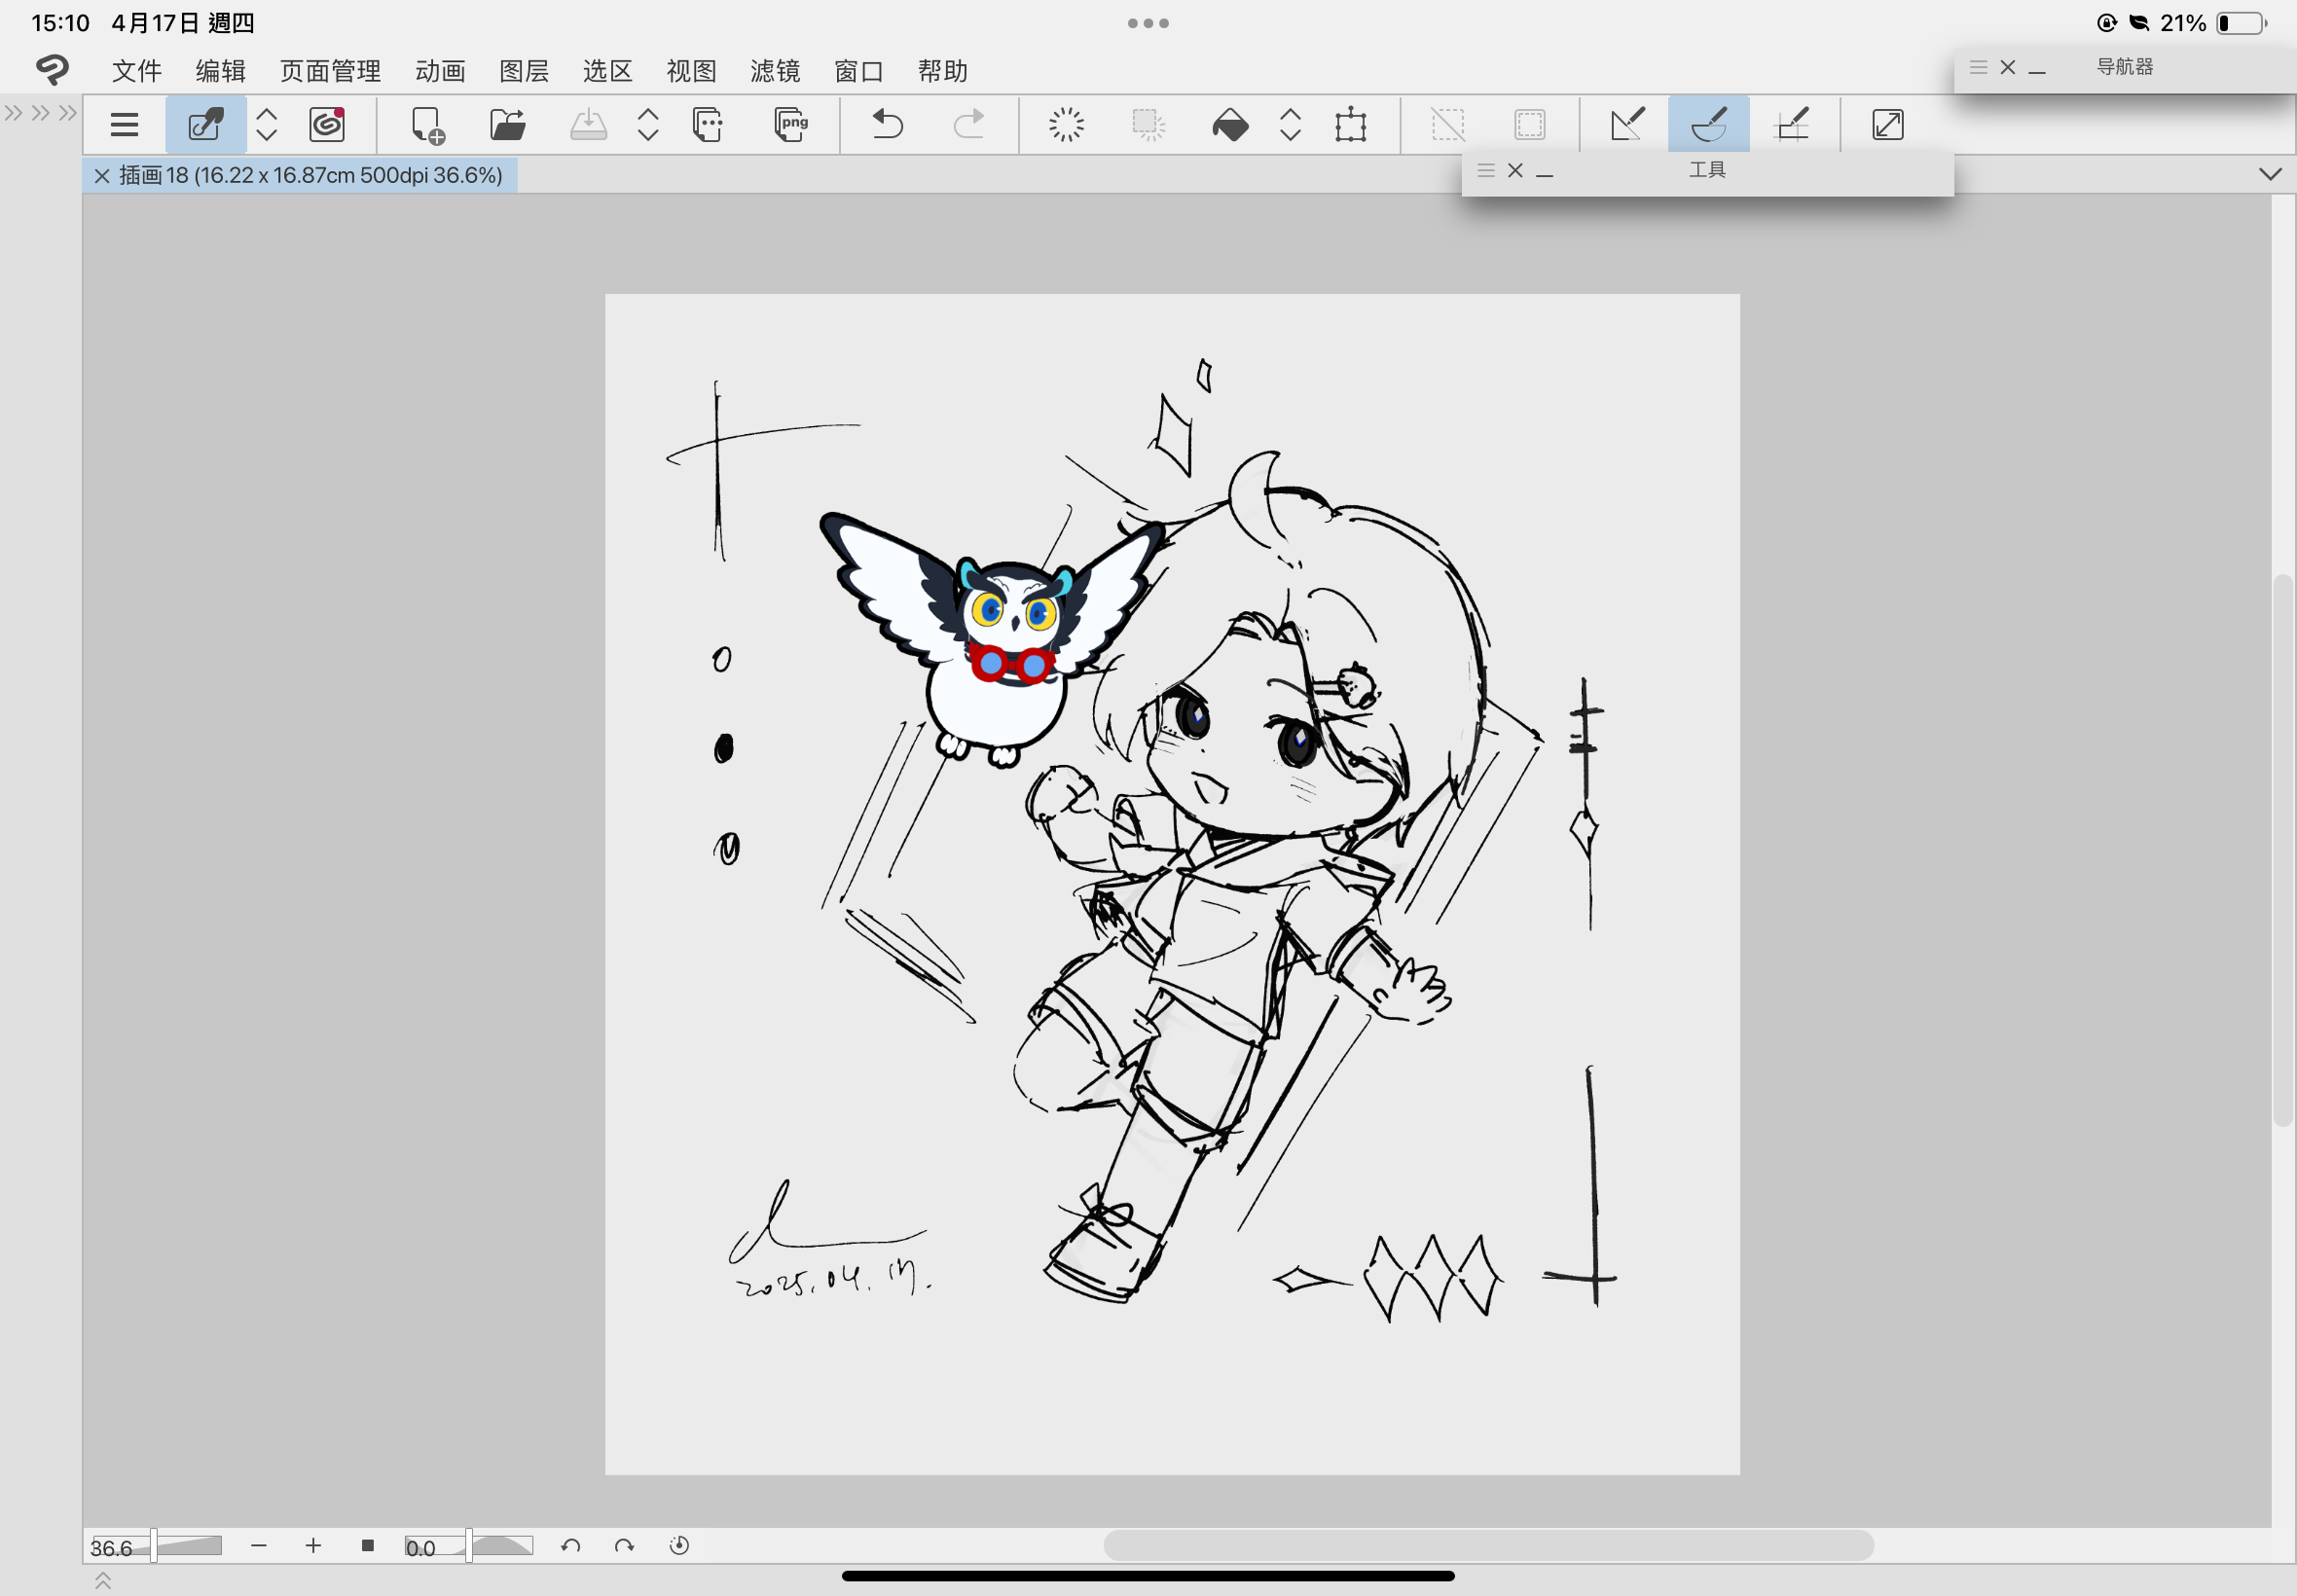
Task: Click the save-as duplicate file icon
Action: [x=707, y=125]
